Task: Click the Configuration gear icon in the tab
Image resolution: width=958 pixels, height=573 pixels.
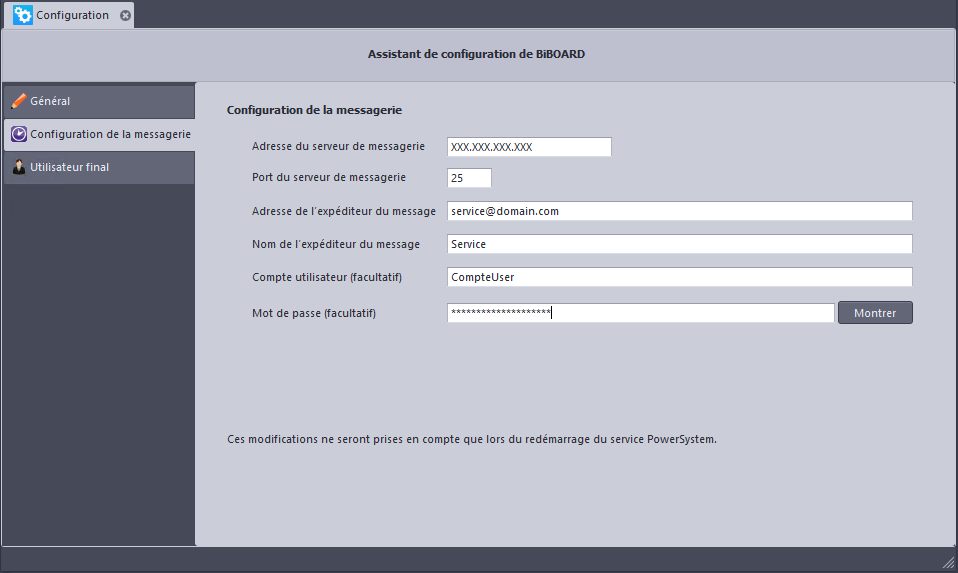Action: click(x=23, y=15)
